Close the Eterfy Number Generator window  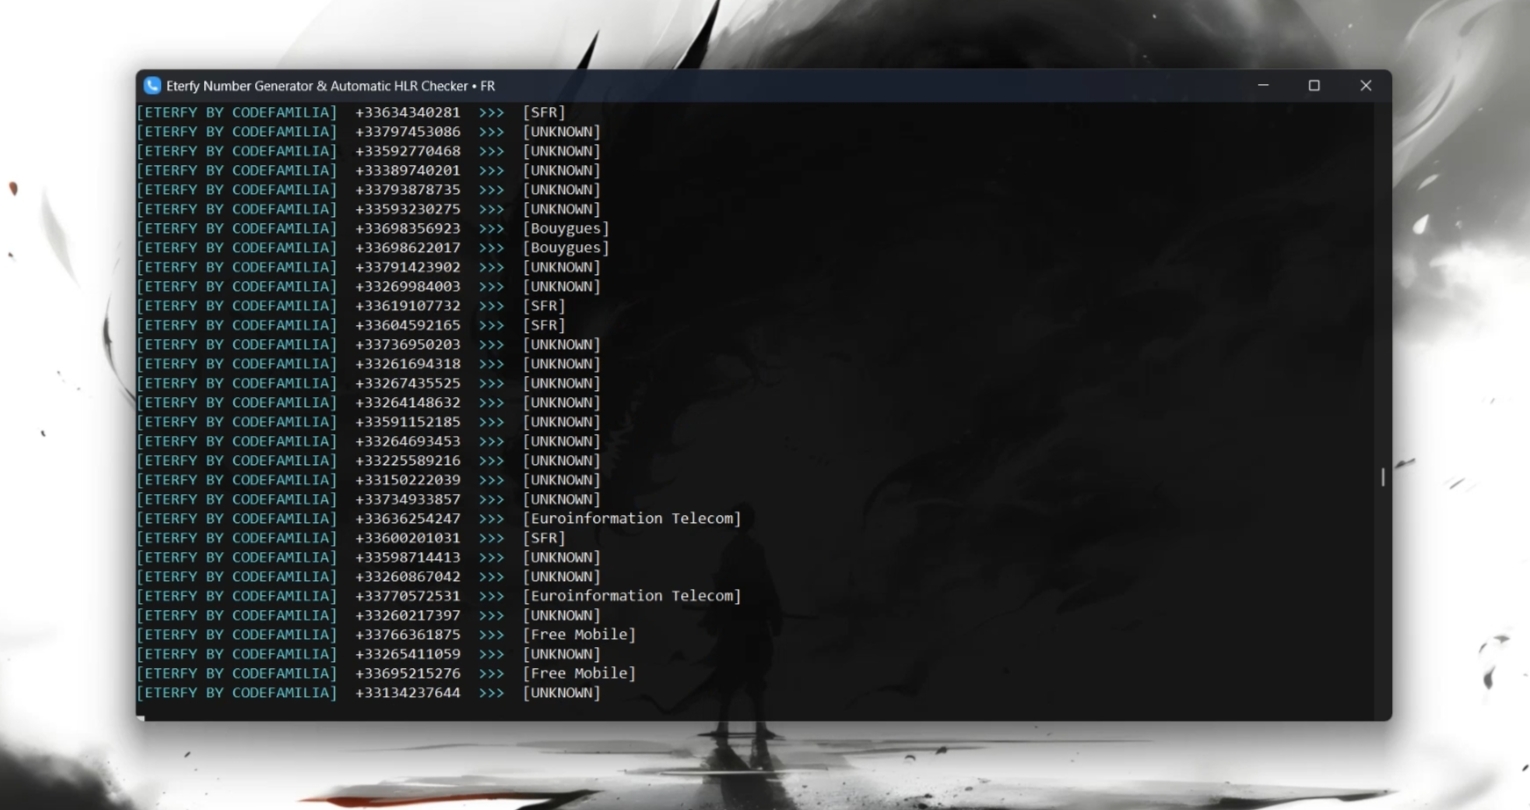(1365, 86)
